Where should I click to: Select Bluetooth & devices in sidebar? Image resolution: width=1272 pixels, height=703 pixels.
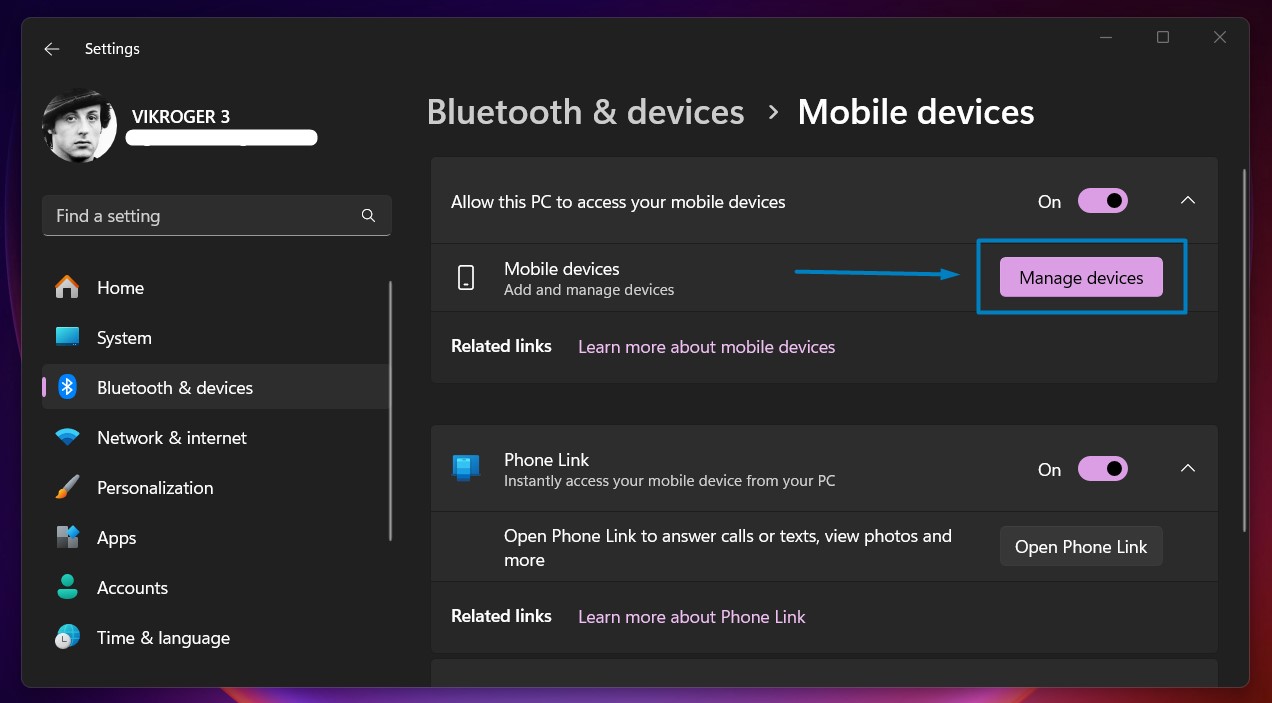(x=215, y=388)
